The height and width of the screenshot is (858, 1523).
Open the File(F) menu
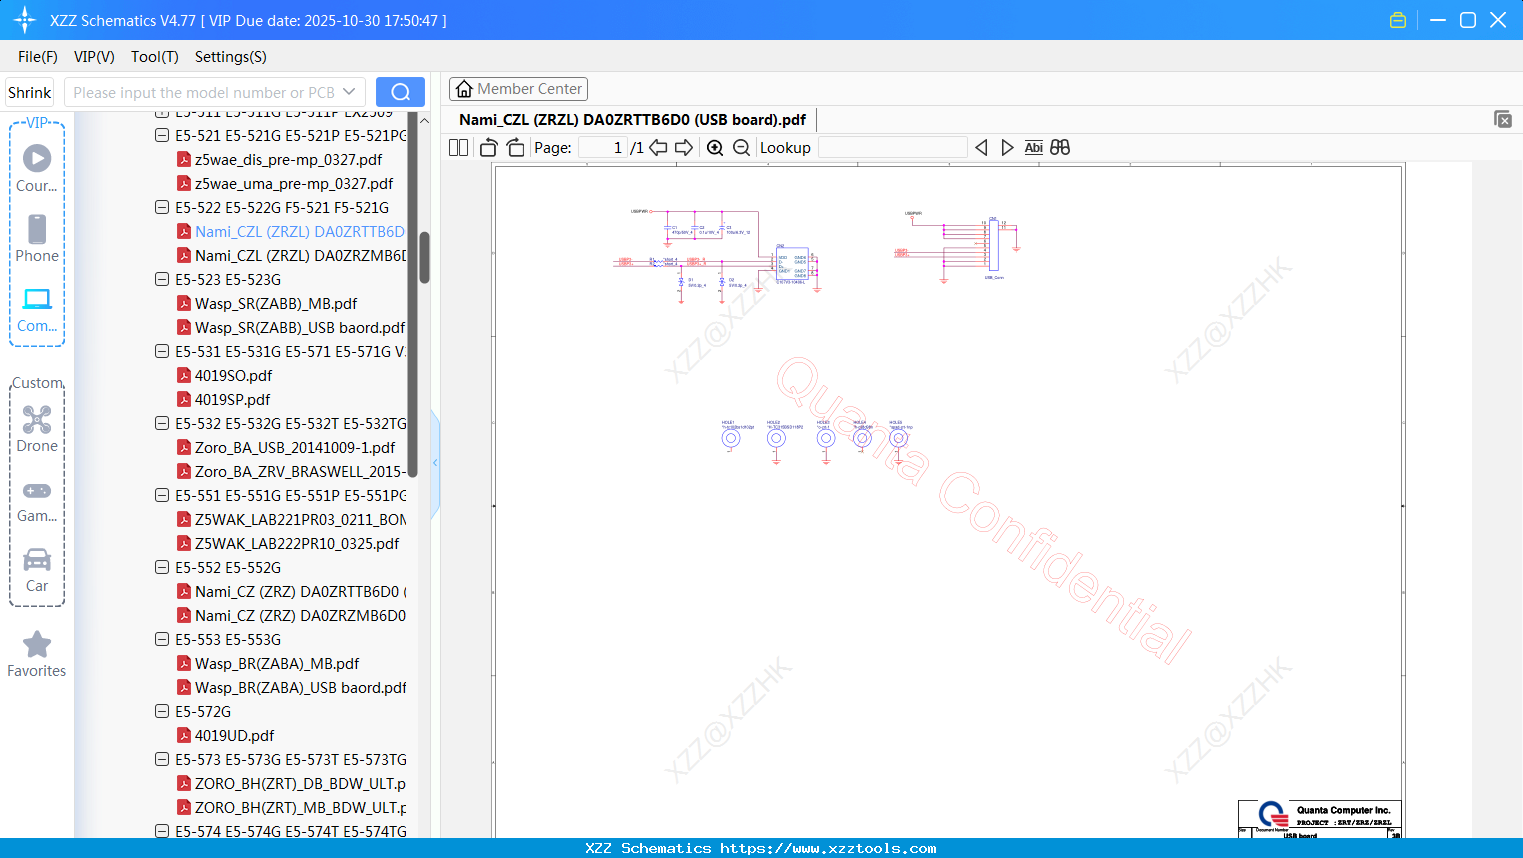pyautogui.click(x=38, y=57)
